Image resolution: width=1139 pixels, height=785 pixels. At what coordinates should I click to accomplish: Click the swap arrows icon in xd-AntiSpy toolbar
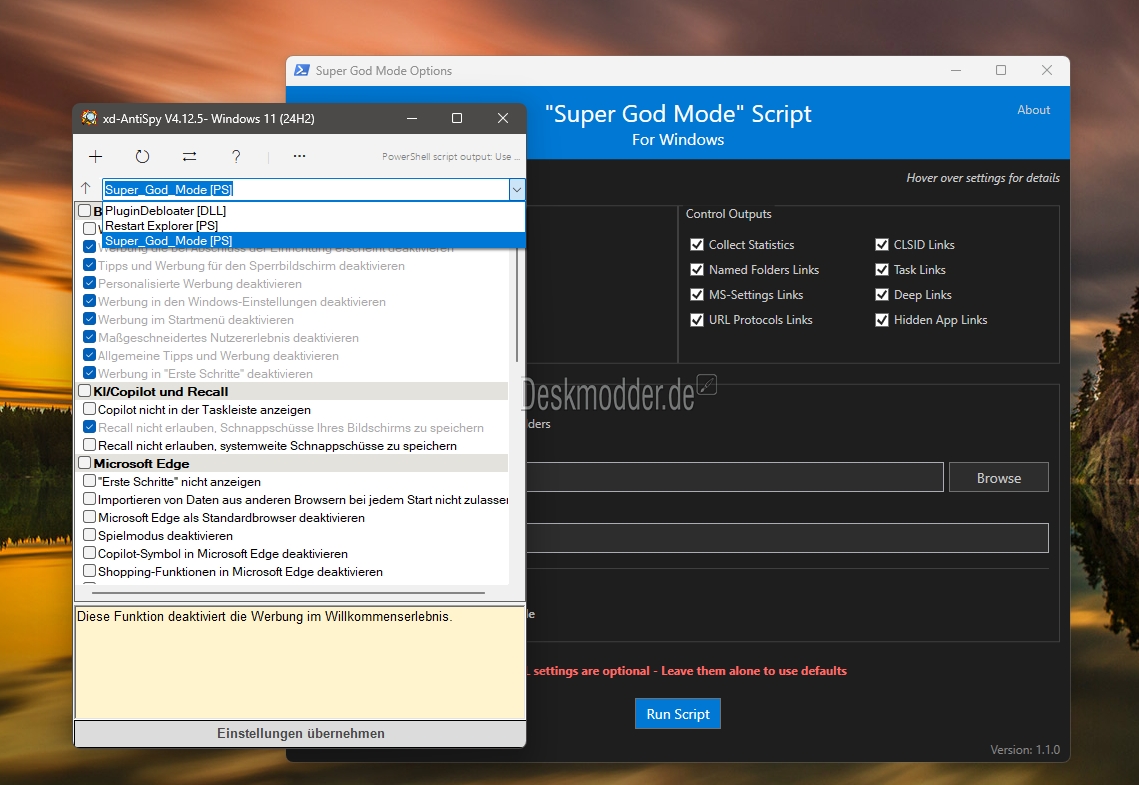190,156
